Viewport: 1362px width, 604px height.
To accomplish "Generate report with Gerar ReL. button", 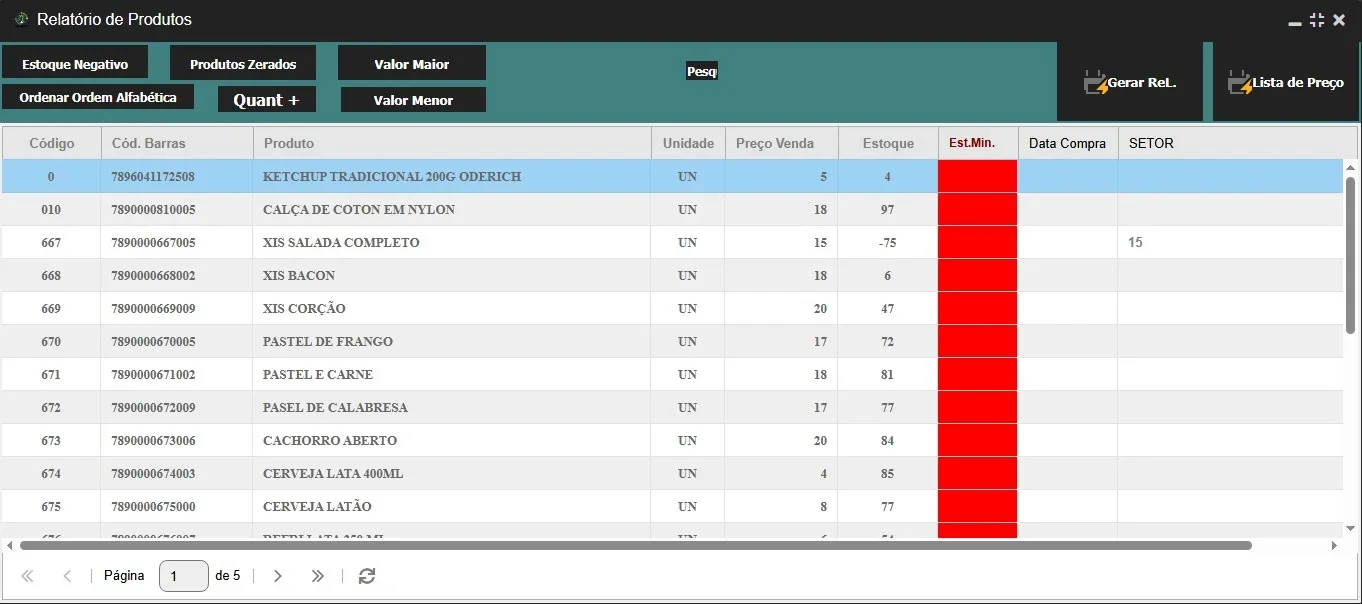I will [1130, 83].
